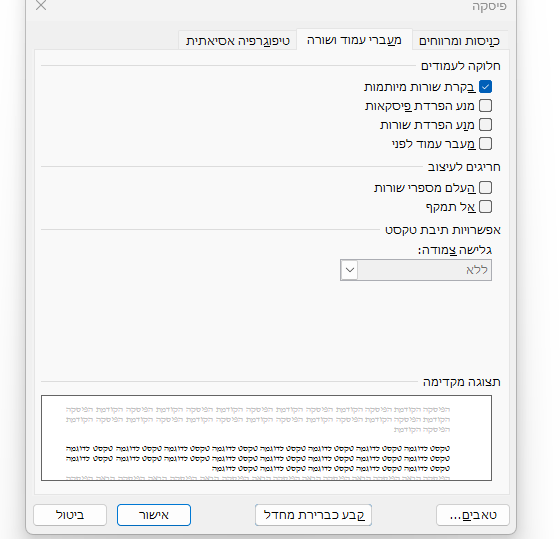Toggle העלם מספרי שורות checkbox
The image size is (560, 539).
click(x=485, y=188)
